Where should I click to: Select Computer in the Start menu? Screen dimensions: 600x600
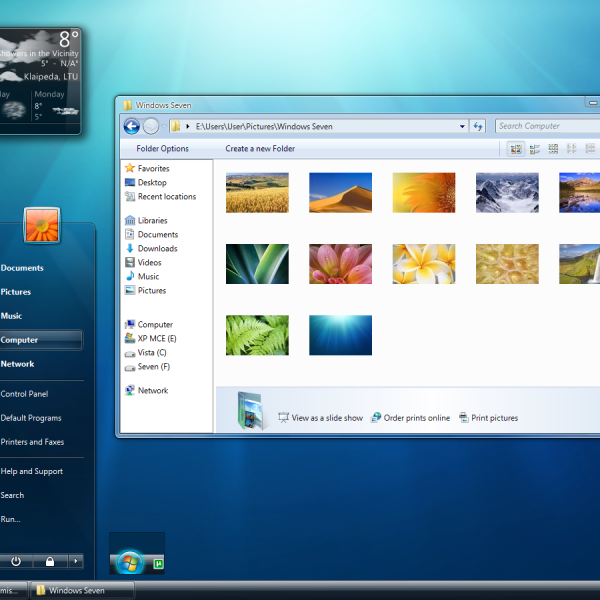coord(20,340)
